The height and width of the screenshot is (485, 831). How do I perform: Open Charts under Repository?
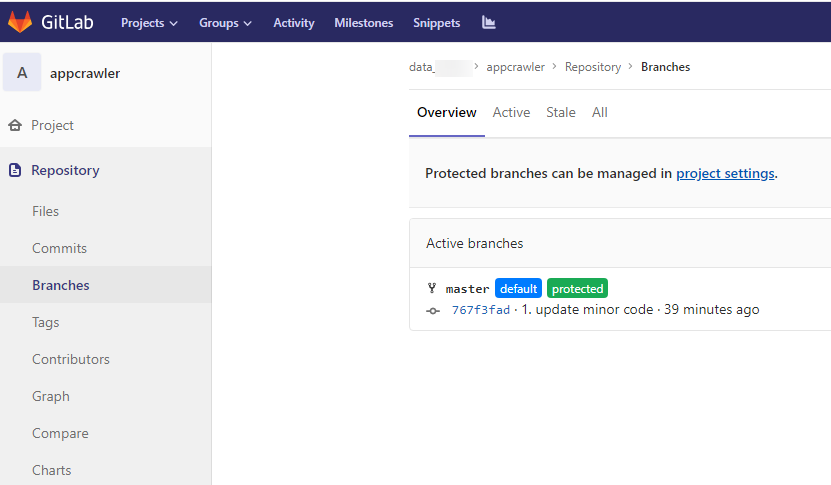(51, 470)
